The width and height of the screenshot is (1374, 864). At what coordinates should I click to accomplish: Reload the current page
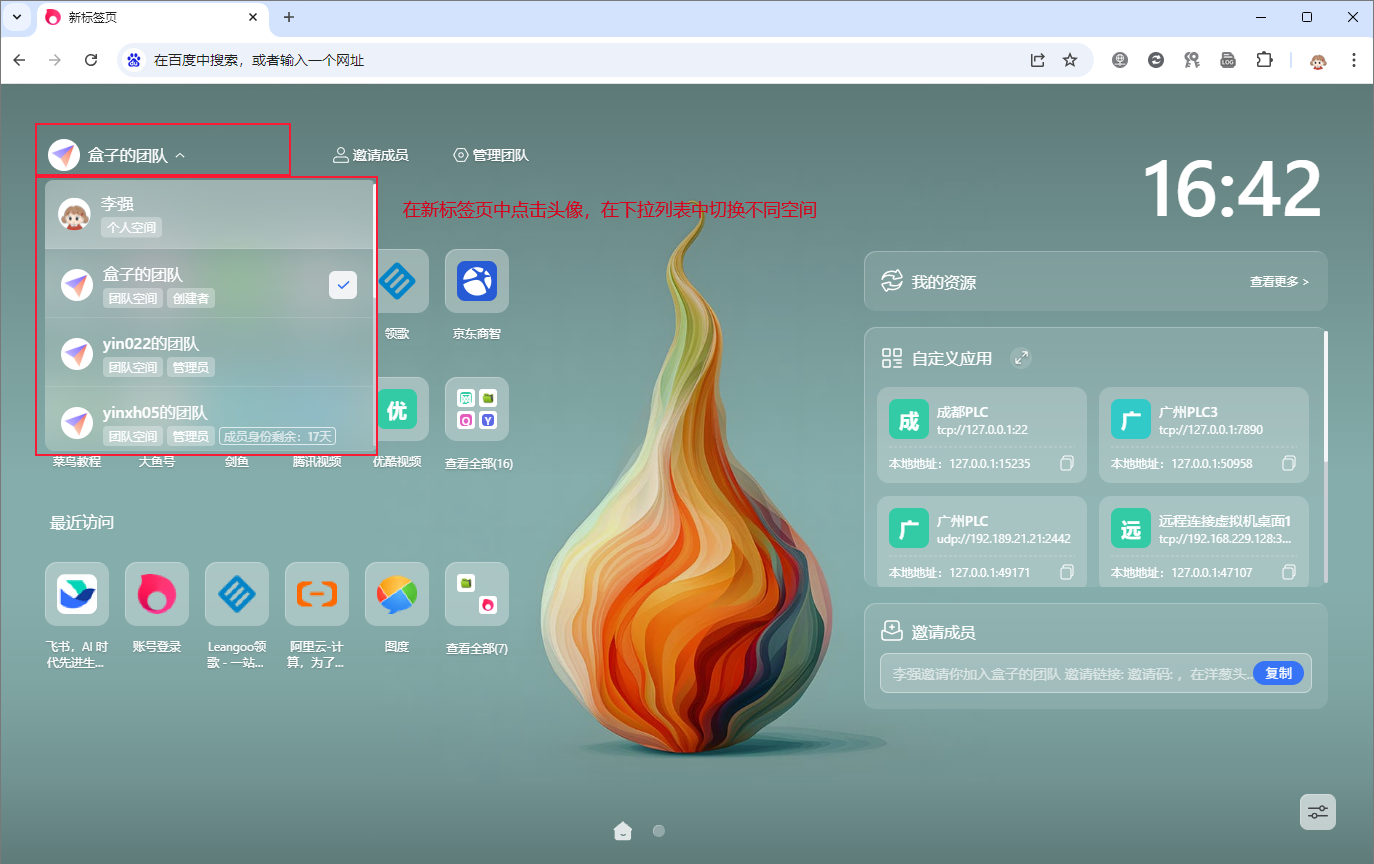91,60
